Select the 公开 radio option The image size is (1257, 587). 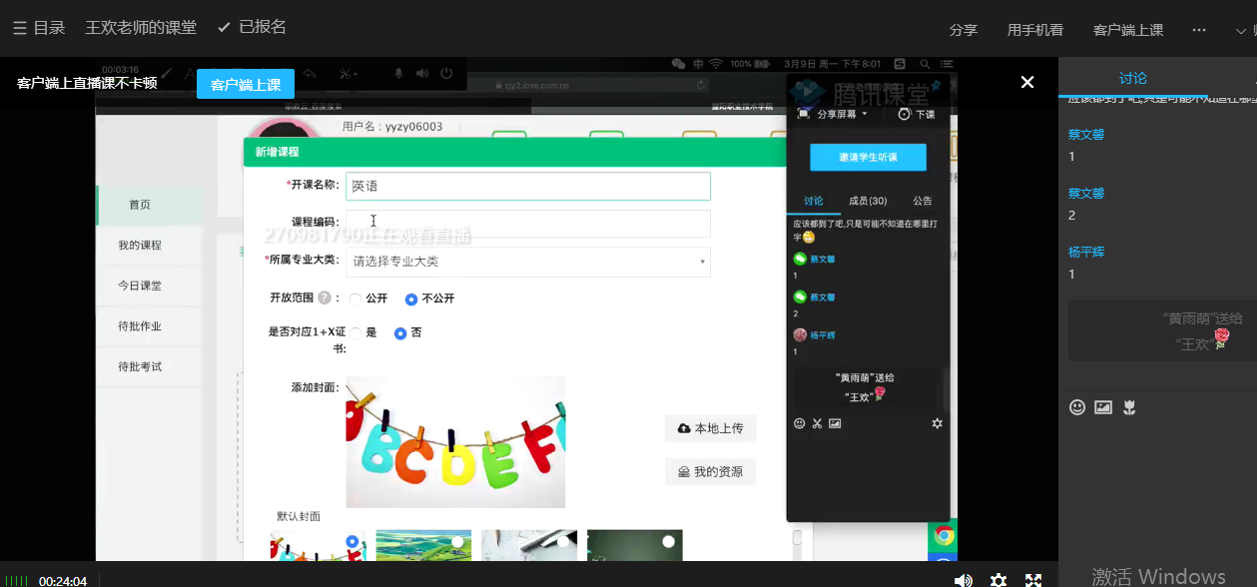pyautogui.click(x=356, y=299)
